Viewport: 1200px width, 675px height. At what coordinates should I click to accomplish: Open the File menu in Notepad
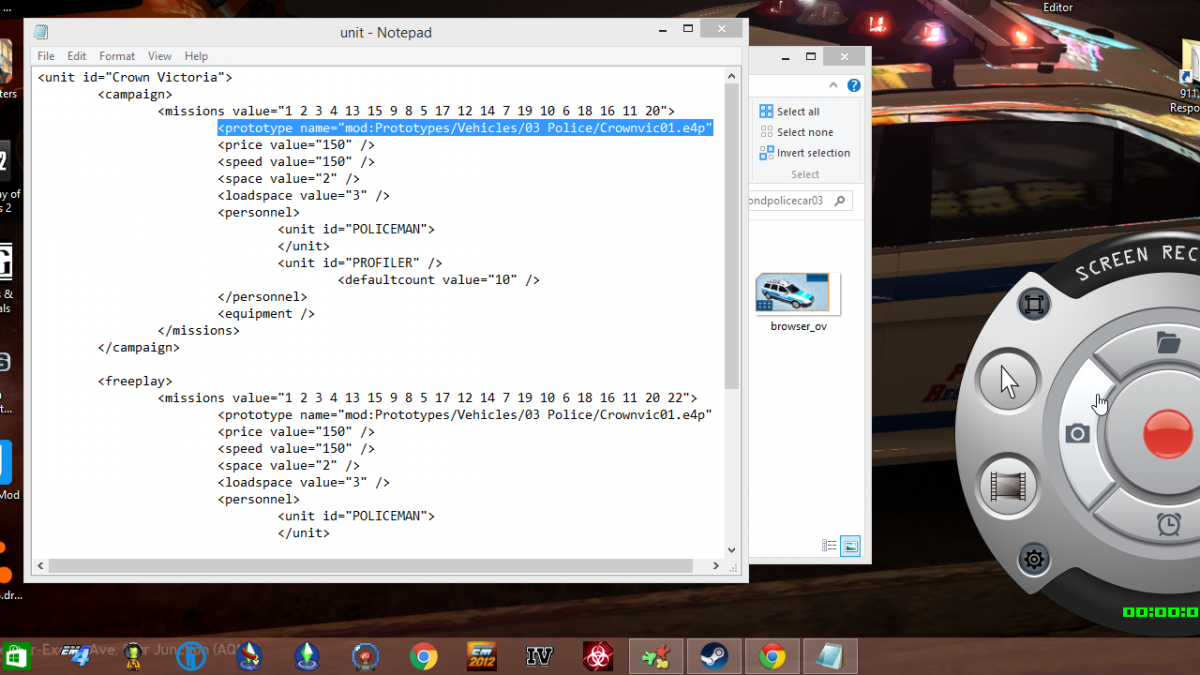(x=46, y=56)
